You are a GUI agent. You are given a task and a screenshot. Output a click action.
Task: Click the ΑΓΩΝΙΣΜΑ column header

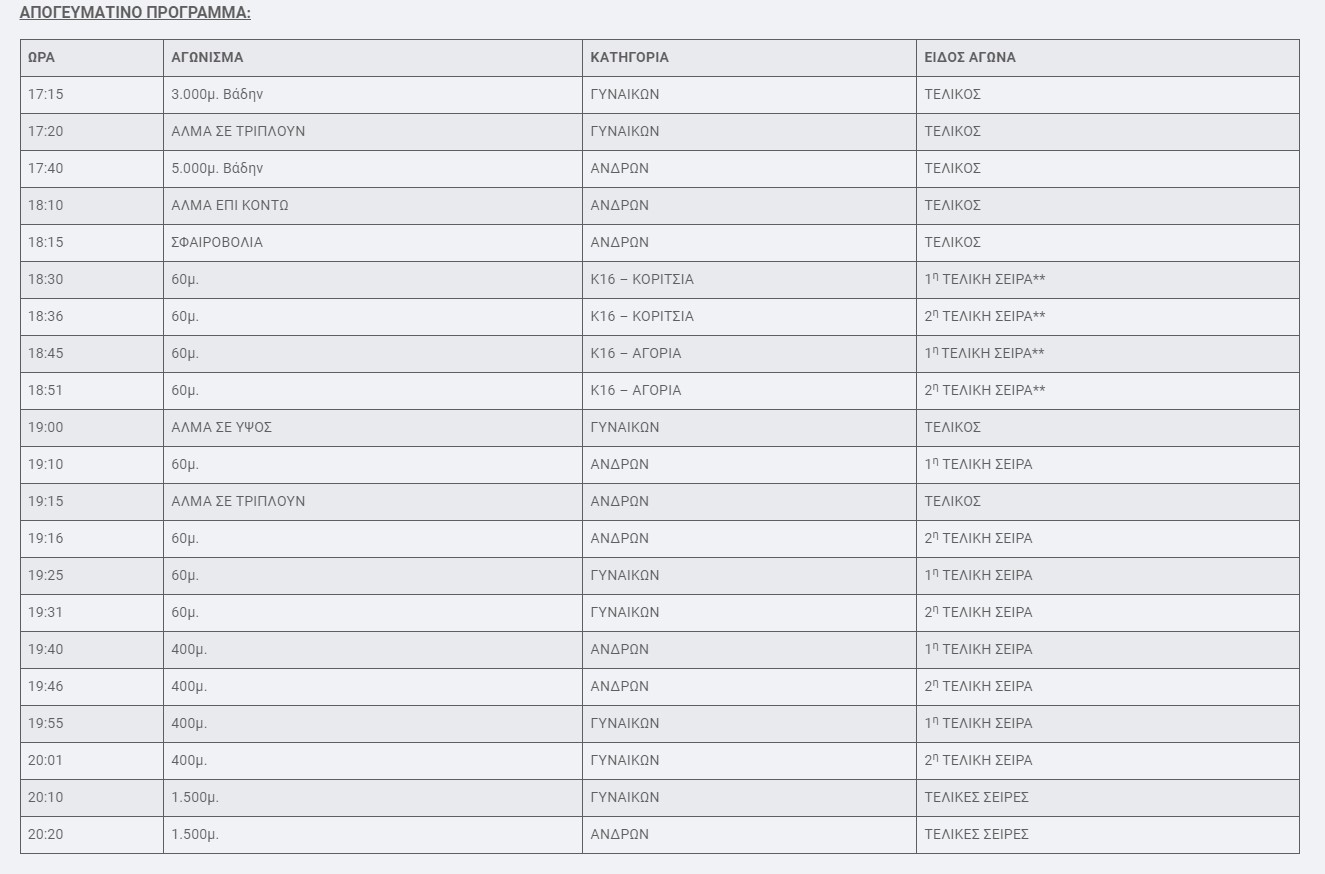(x=207, y=58)
